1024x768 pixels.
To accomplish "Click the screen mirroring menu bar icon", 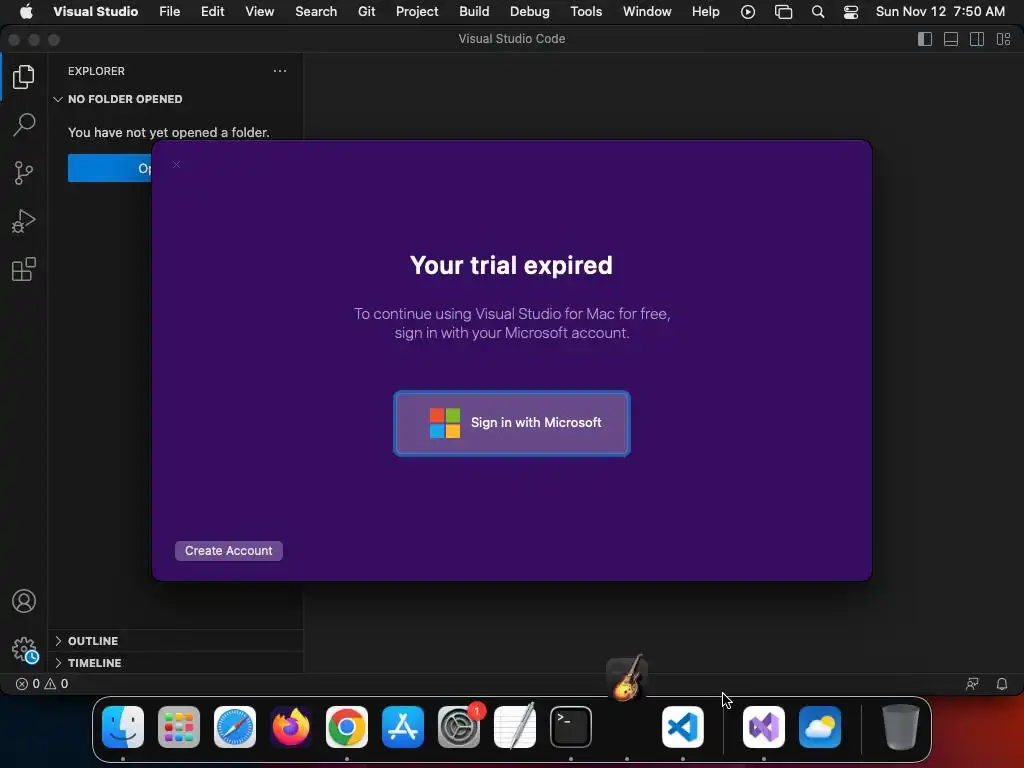I will 783,12.
